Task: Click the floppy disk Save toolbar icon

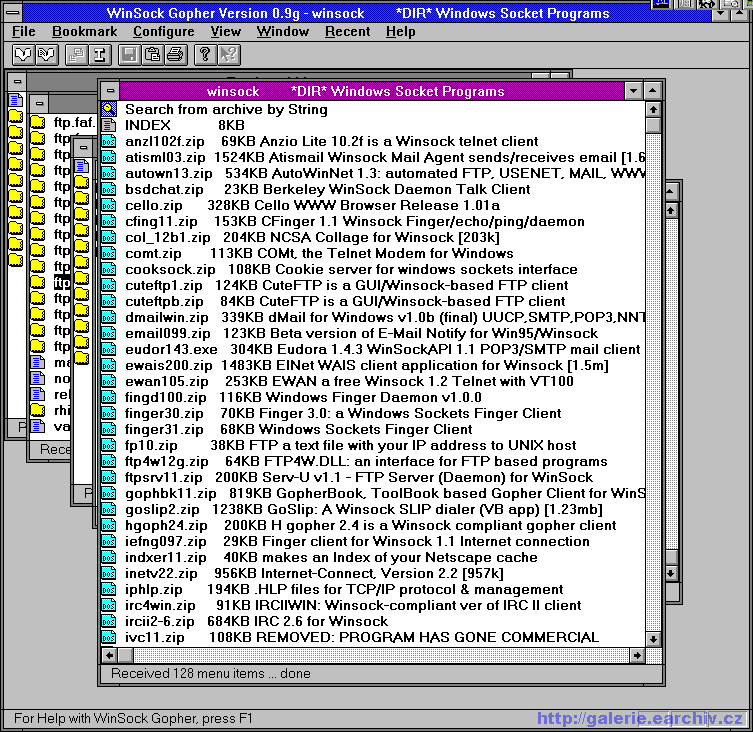Action: tap(129, 55)
